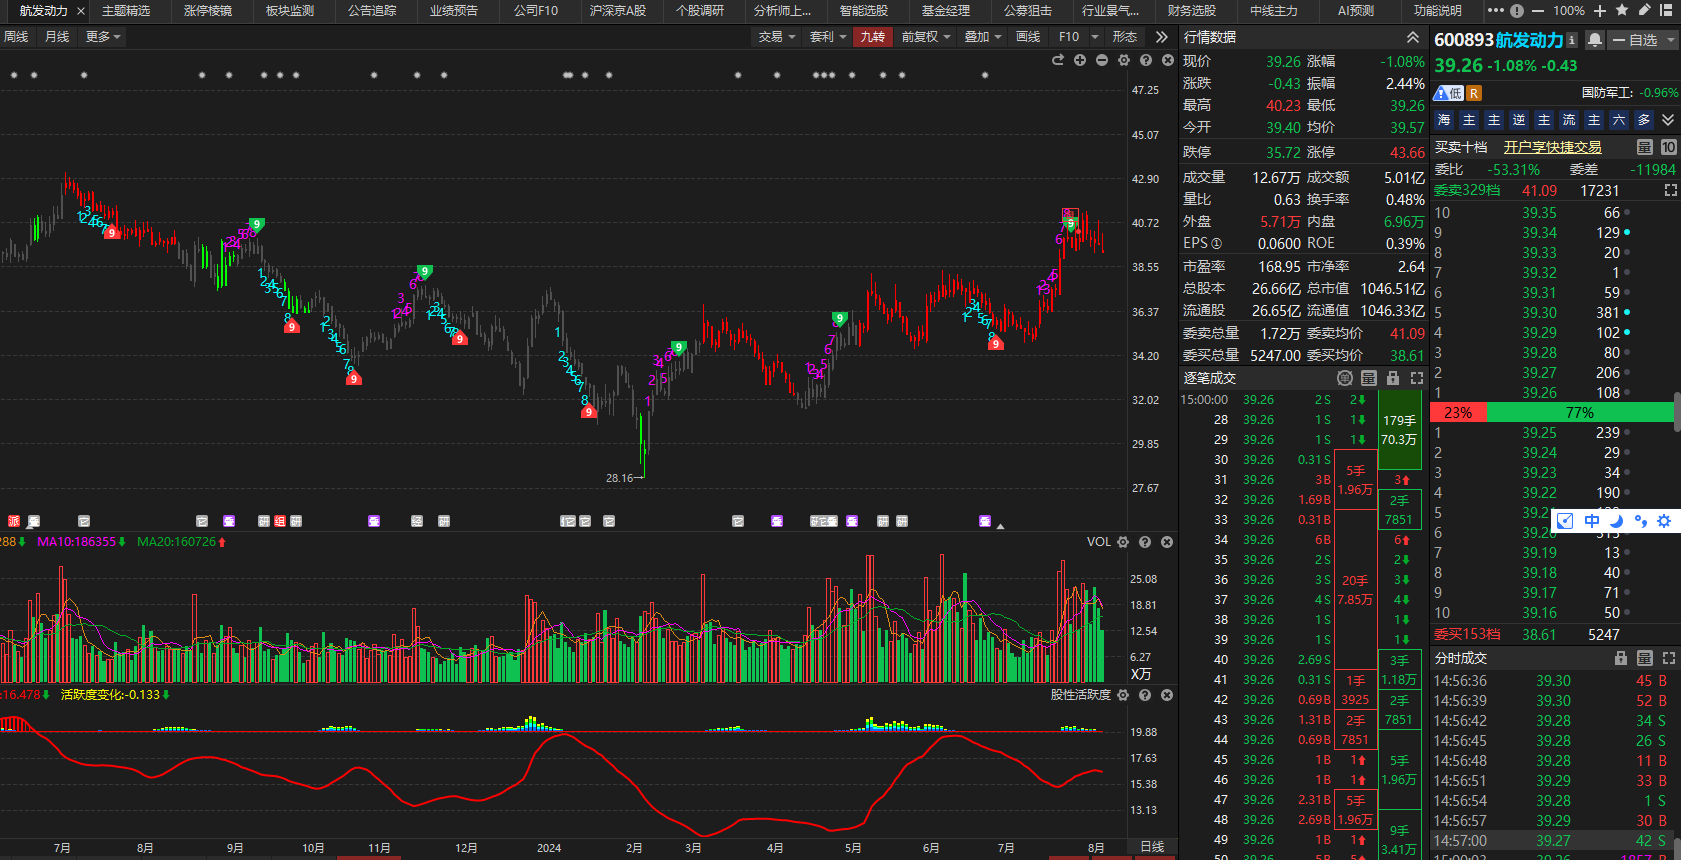Click the 开户享快捷交易 link
This screenshot has width=1681, height=860.
(1553, 147)
